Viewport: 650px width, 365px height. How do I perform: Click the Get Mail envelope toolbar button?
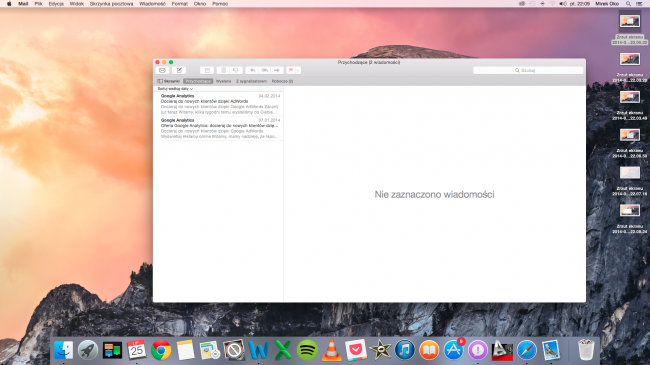[x=162, y=71]
